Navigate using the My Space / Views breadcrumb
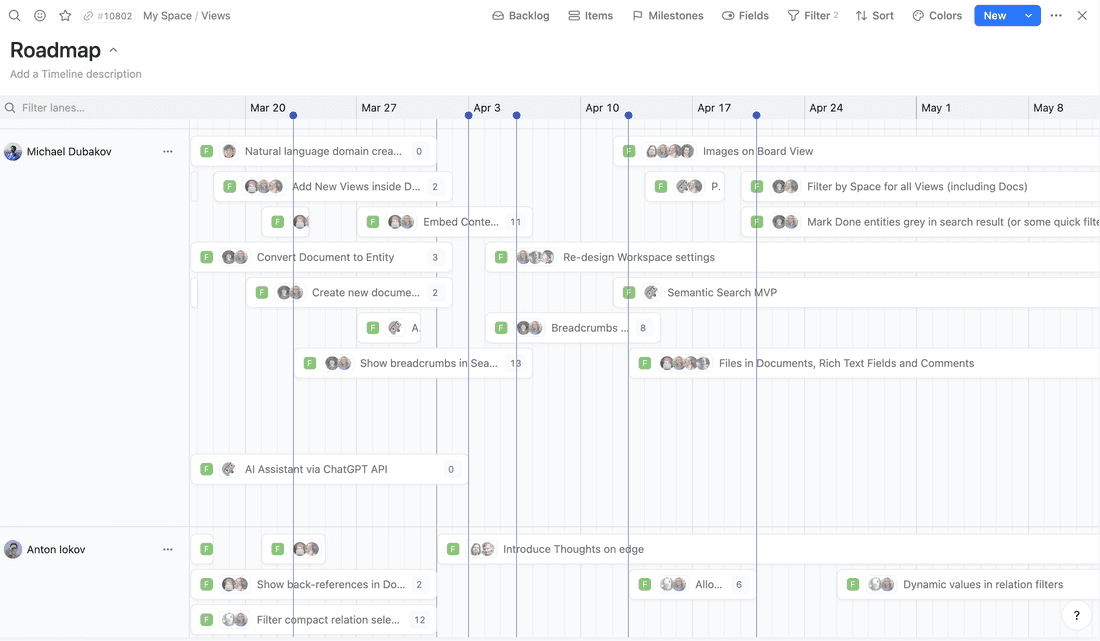 pos(186,15)
